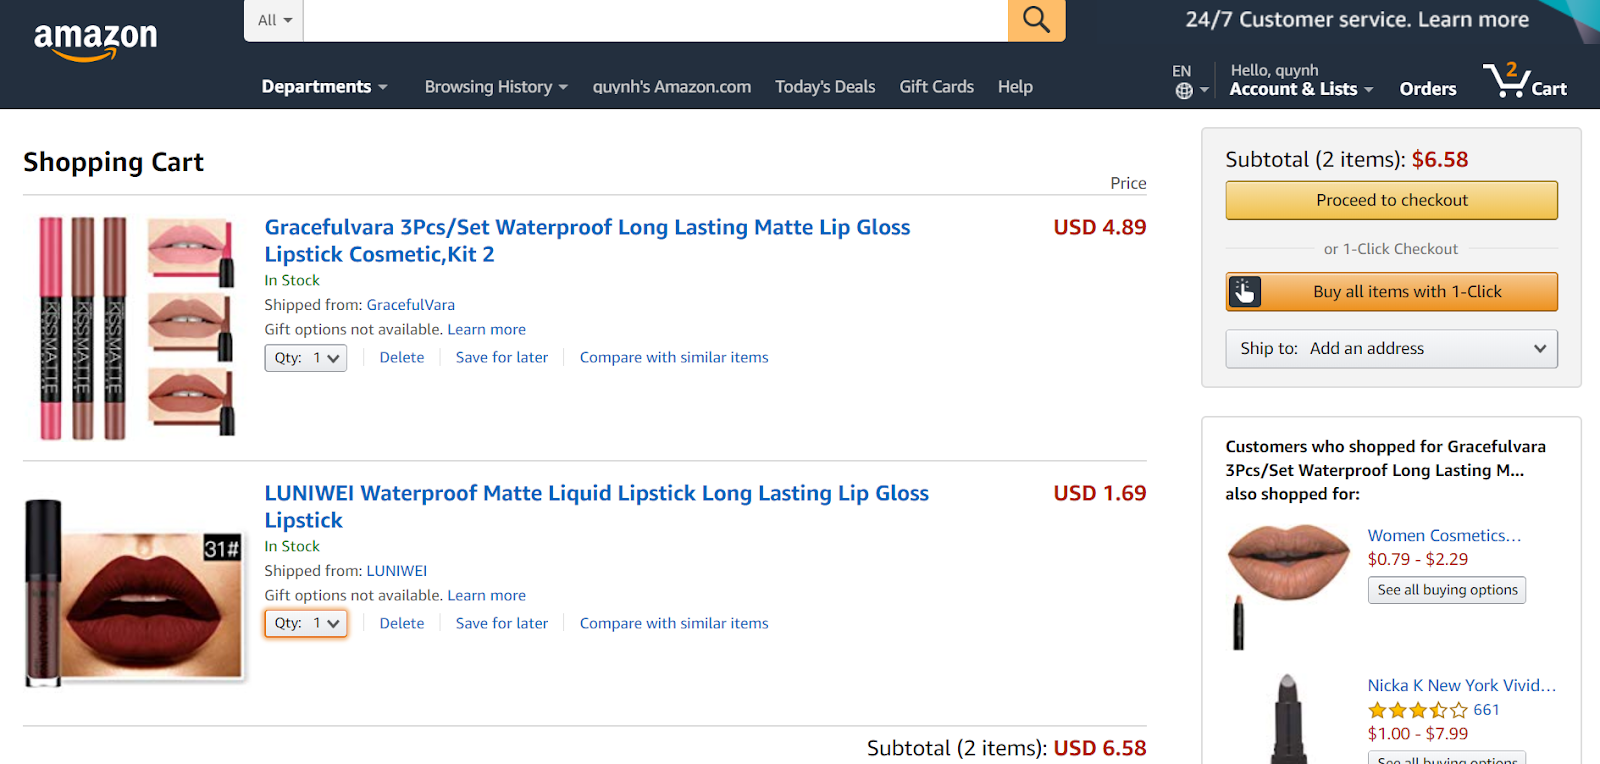Image resolution: width=1600 pixels, height=764 pixels.
Task: Open the 661 star rating reviews
Action: (x=1433, y=710)
